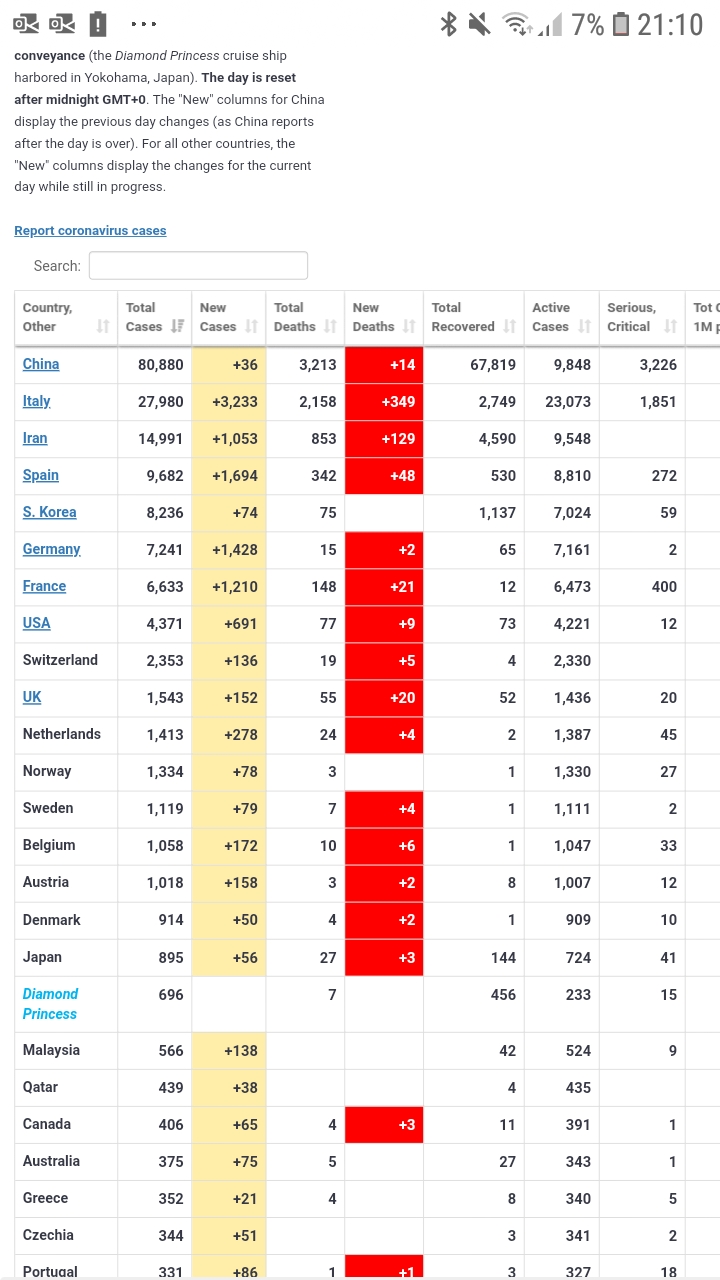Tap the muted sound status icon

click(x=480, y=24)
